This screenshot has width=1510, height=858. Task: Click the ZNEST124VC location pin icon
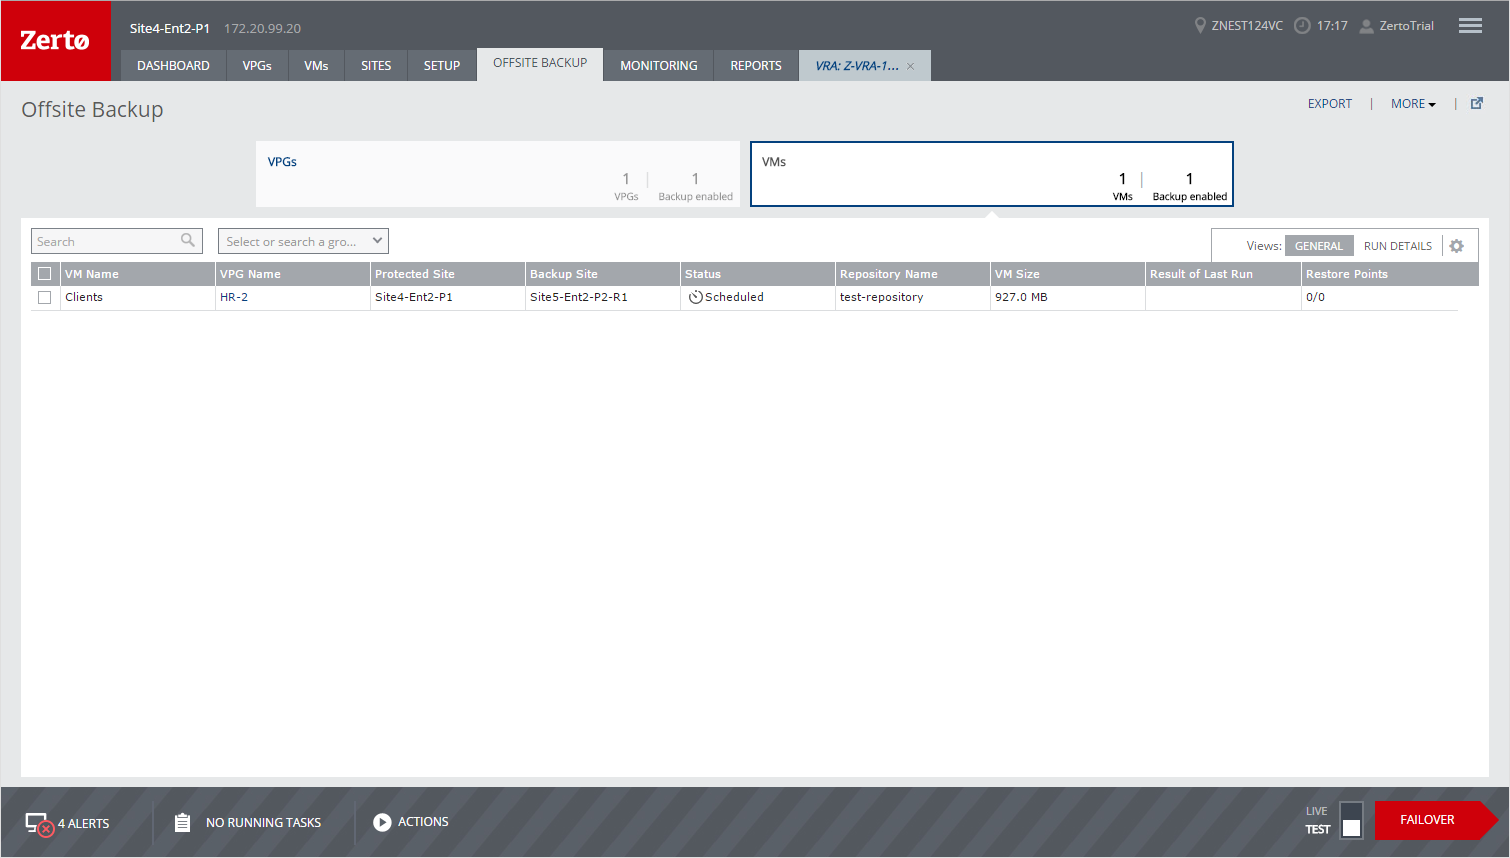click(1200, 25)
